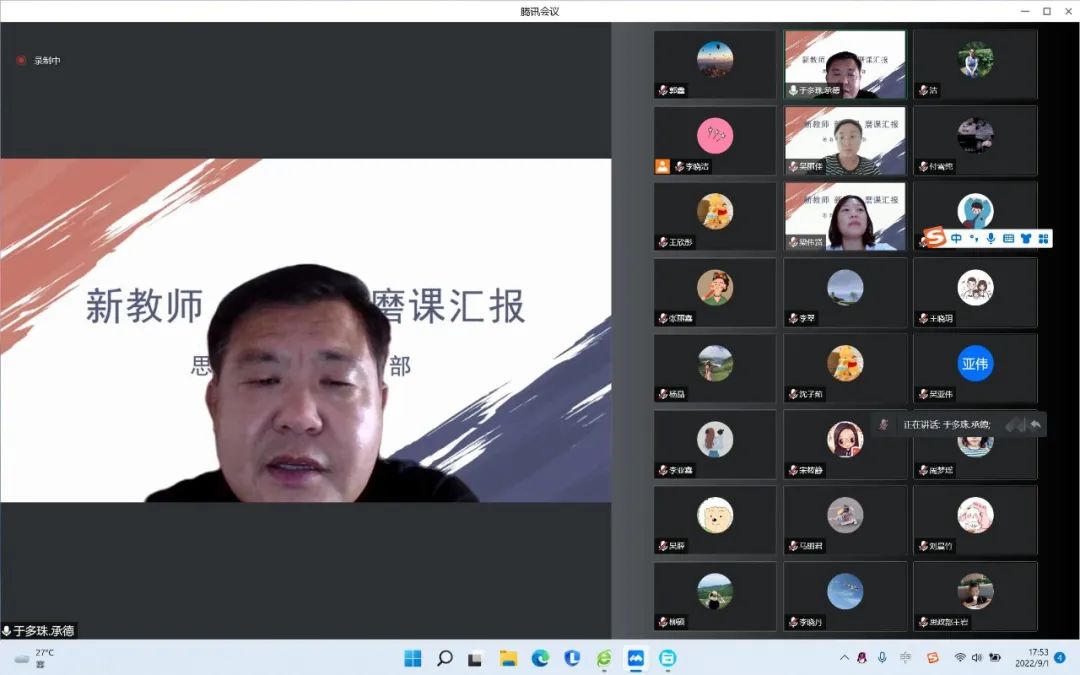
Task: Open the weather widget showing 27°C
Action: (x=35, y=658)
